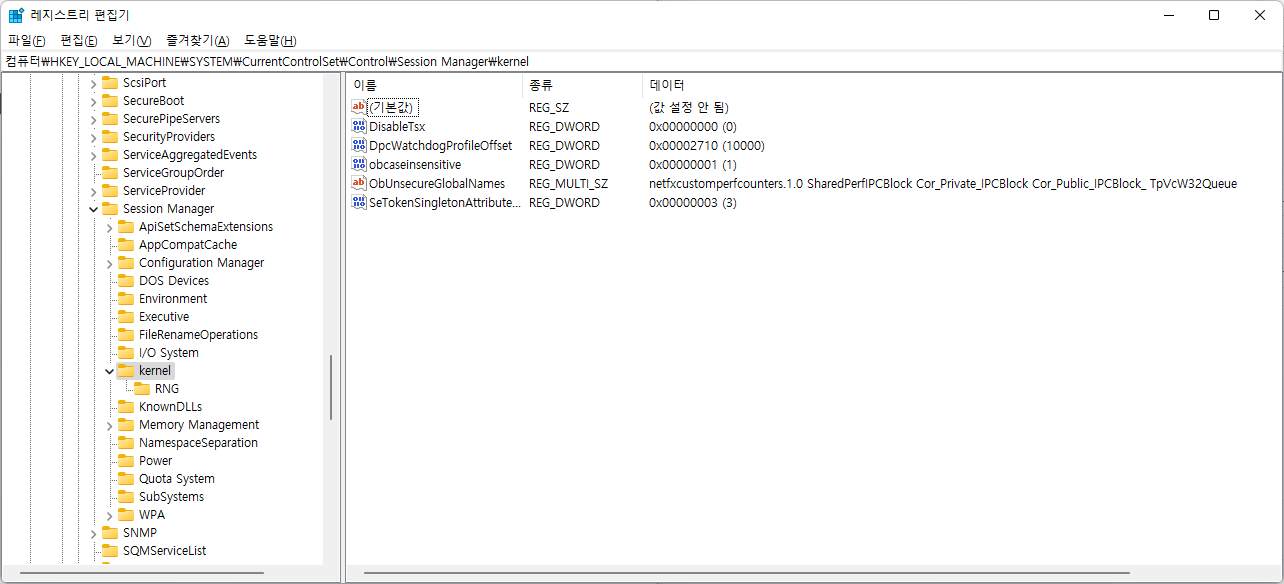Viewport: 1284px width, 584px height.
Task: Click the SQMServiceList folder icon
Action: pyautogui.click(x=109, y=551)
